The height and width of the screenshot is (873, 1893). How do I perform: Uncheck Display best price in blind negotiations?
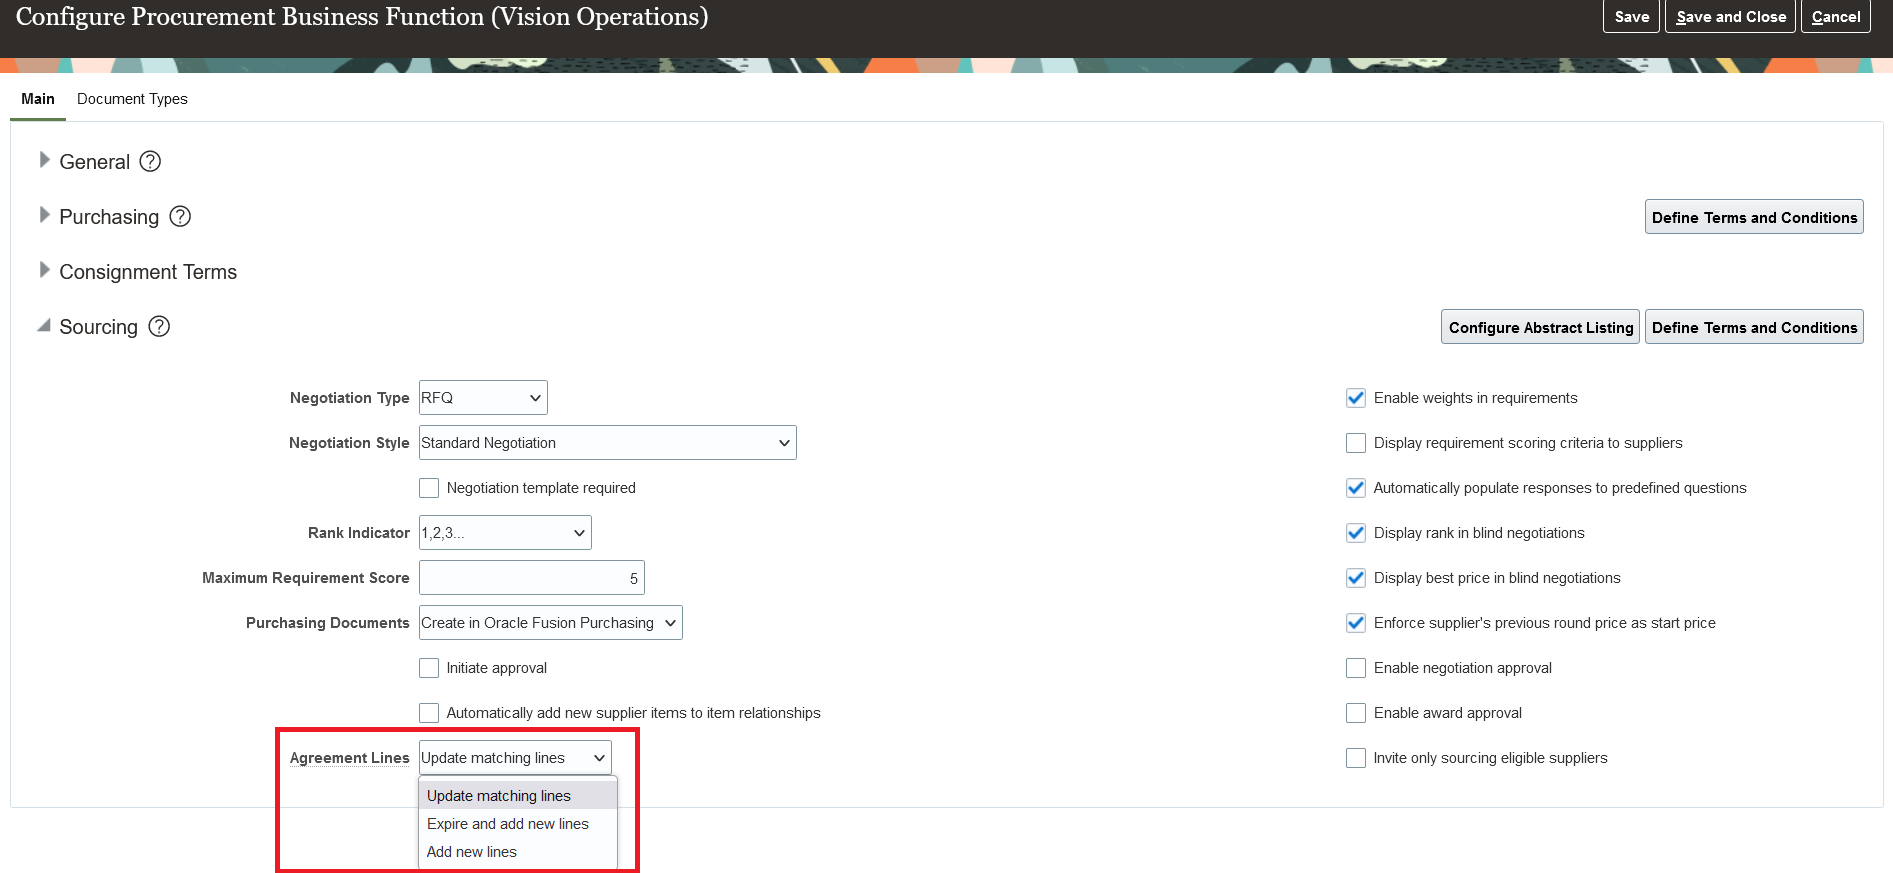point(1356,578)
